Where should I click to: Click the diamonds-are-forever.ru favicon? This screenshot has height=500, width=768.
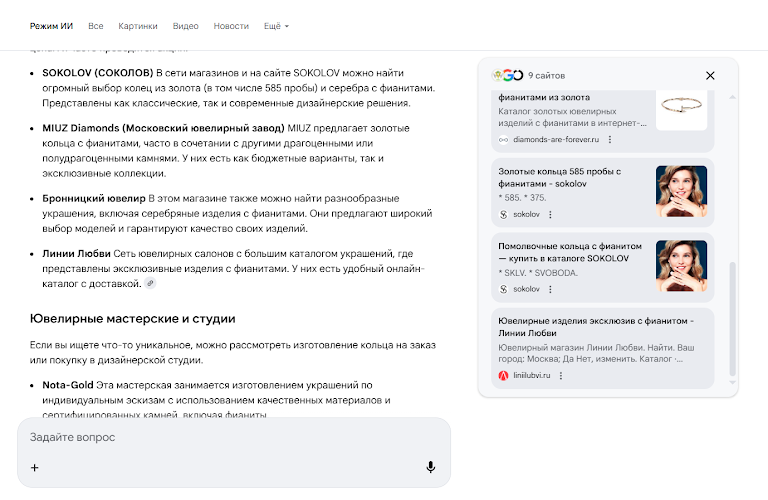(x=503, y=139)
